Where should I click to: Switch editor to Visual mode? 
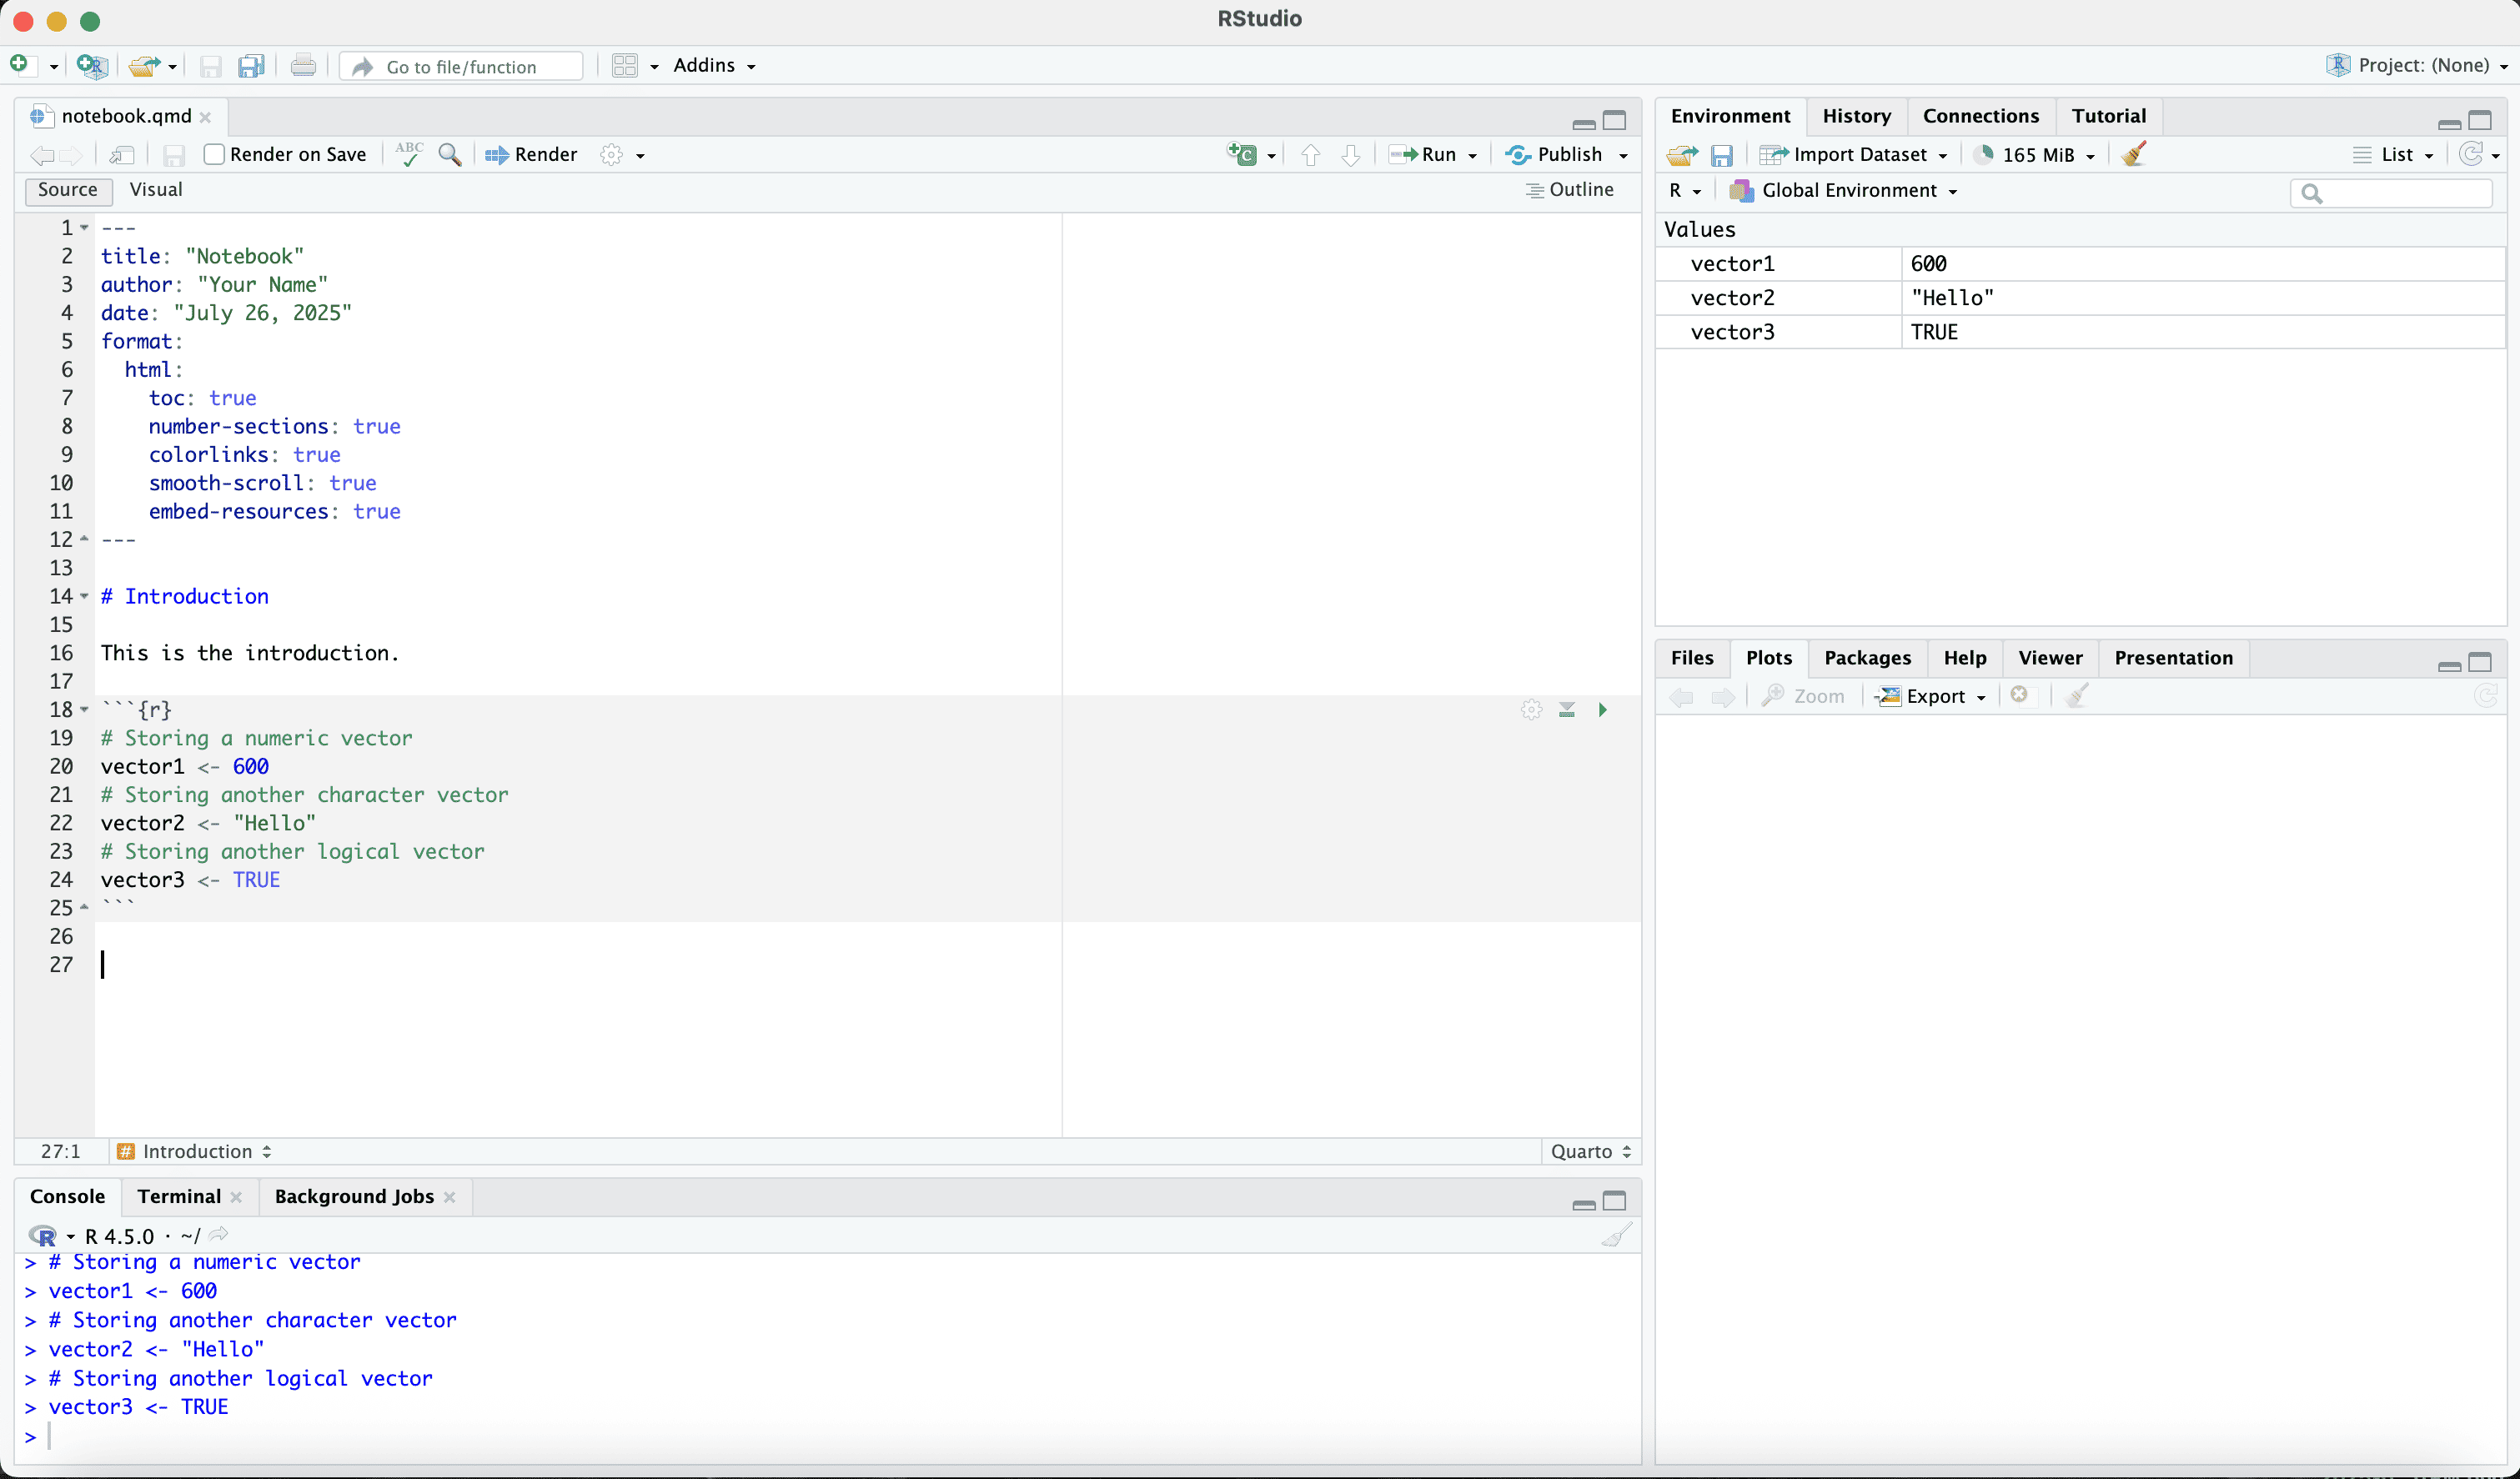(156, 190)
